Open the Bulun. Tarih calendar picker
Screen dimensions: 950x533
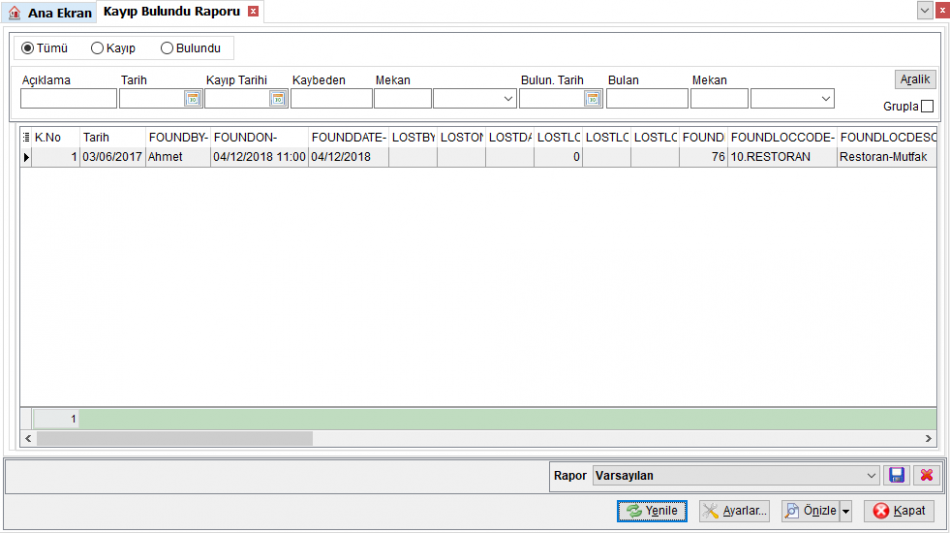coord(593,99)
